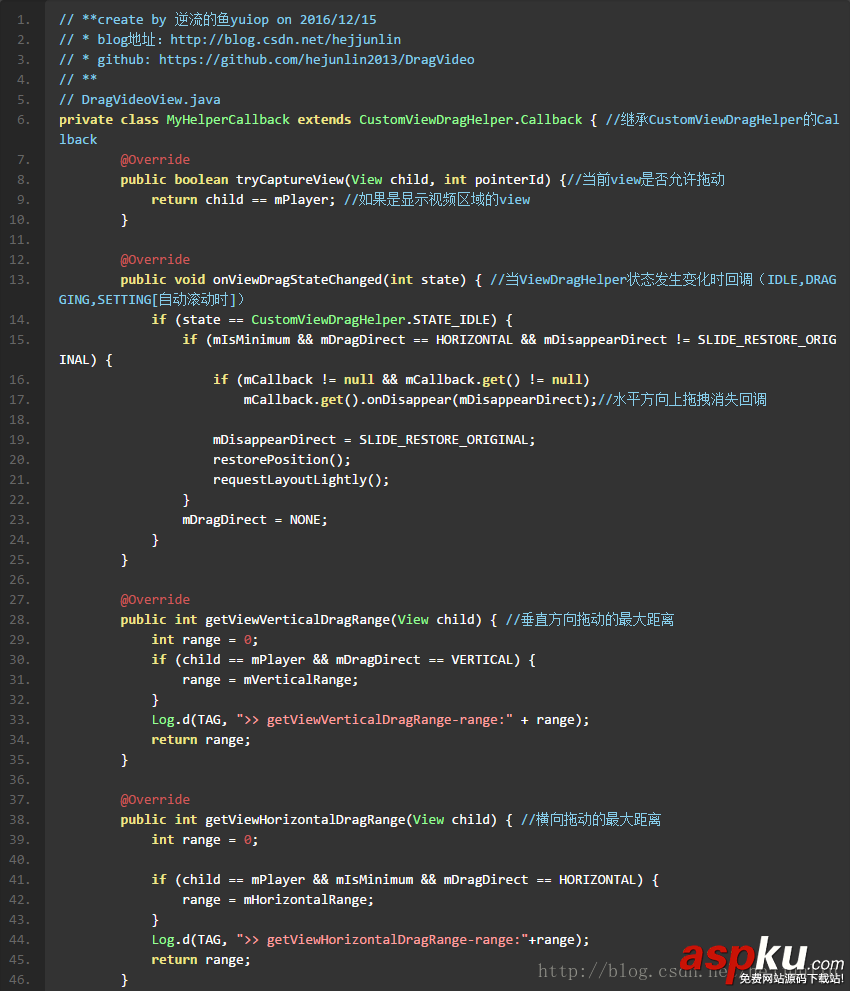Click the "range = mHorizontalRange;" assignment

277,900
